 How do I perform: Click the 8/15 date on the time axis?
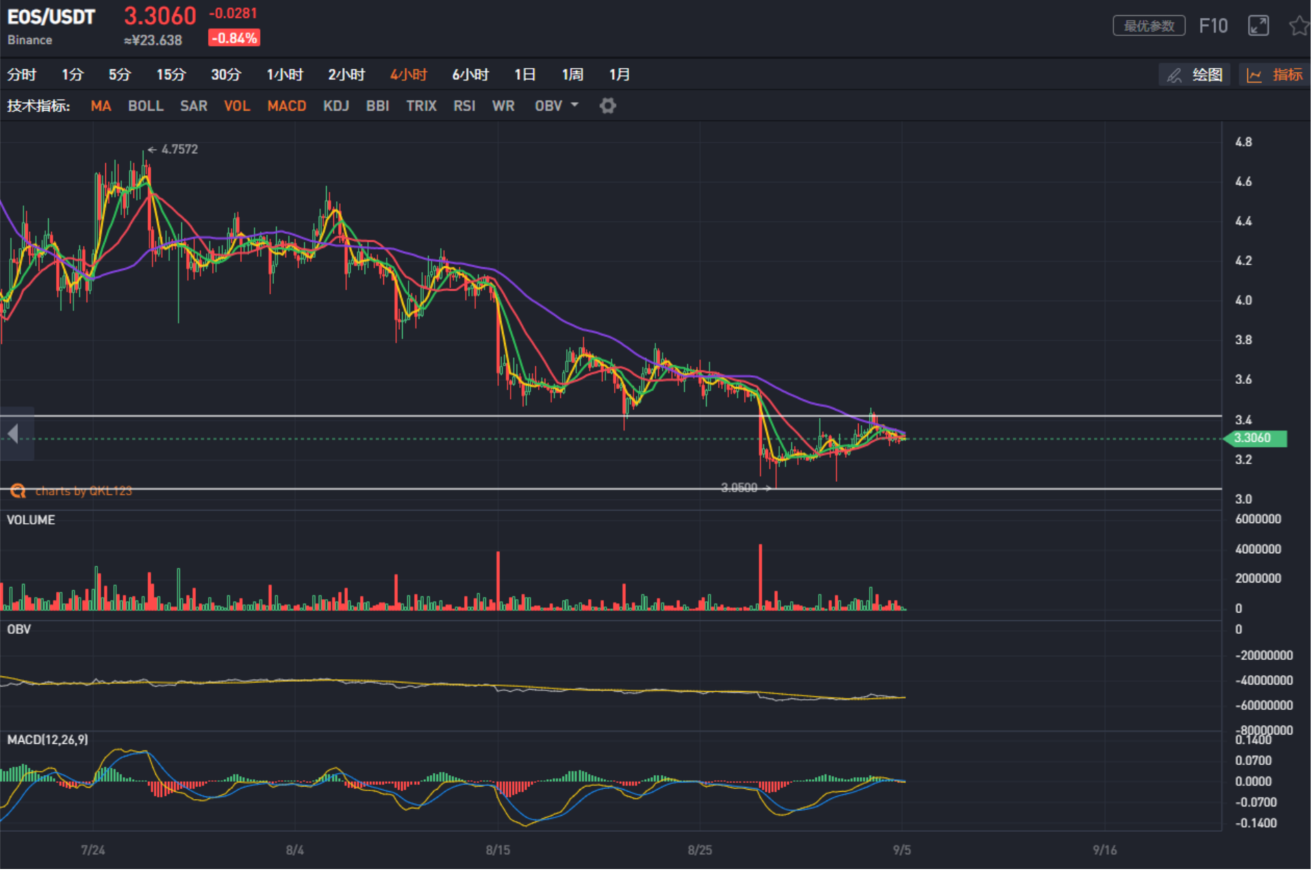tap(497, 850)
